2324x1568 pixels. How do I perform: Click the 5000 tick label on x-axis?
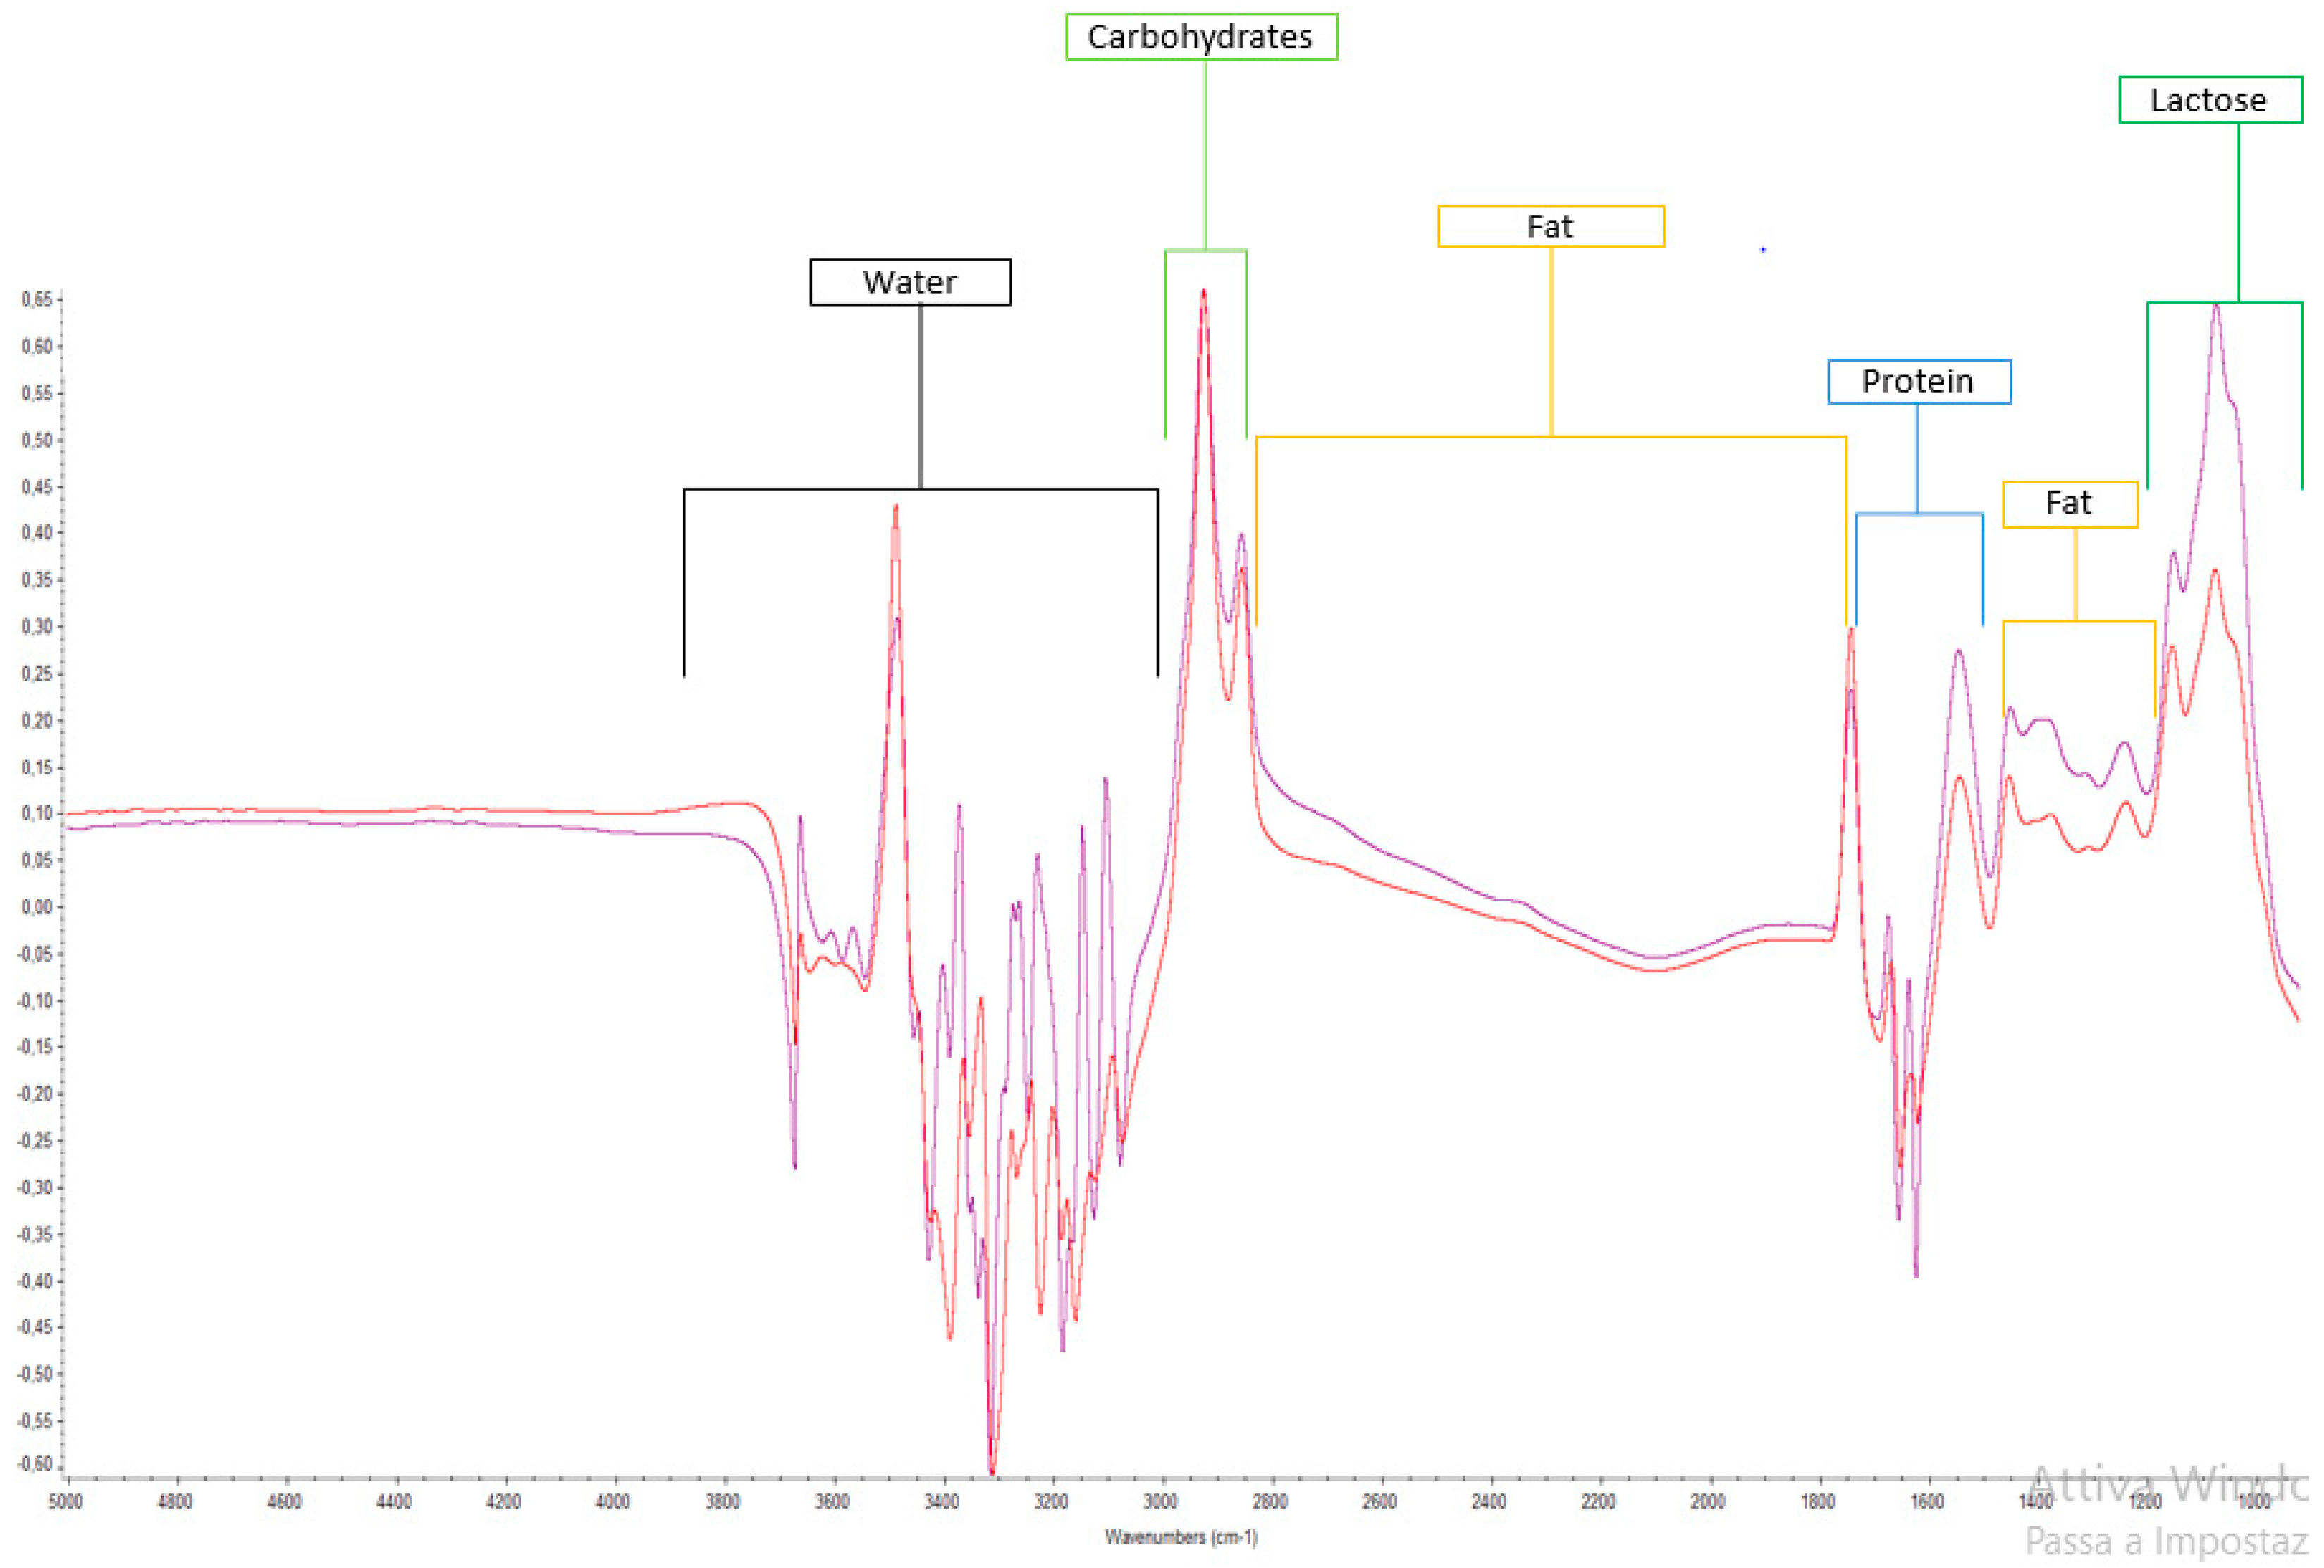[x=66, y=1502]
